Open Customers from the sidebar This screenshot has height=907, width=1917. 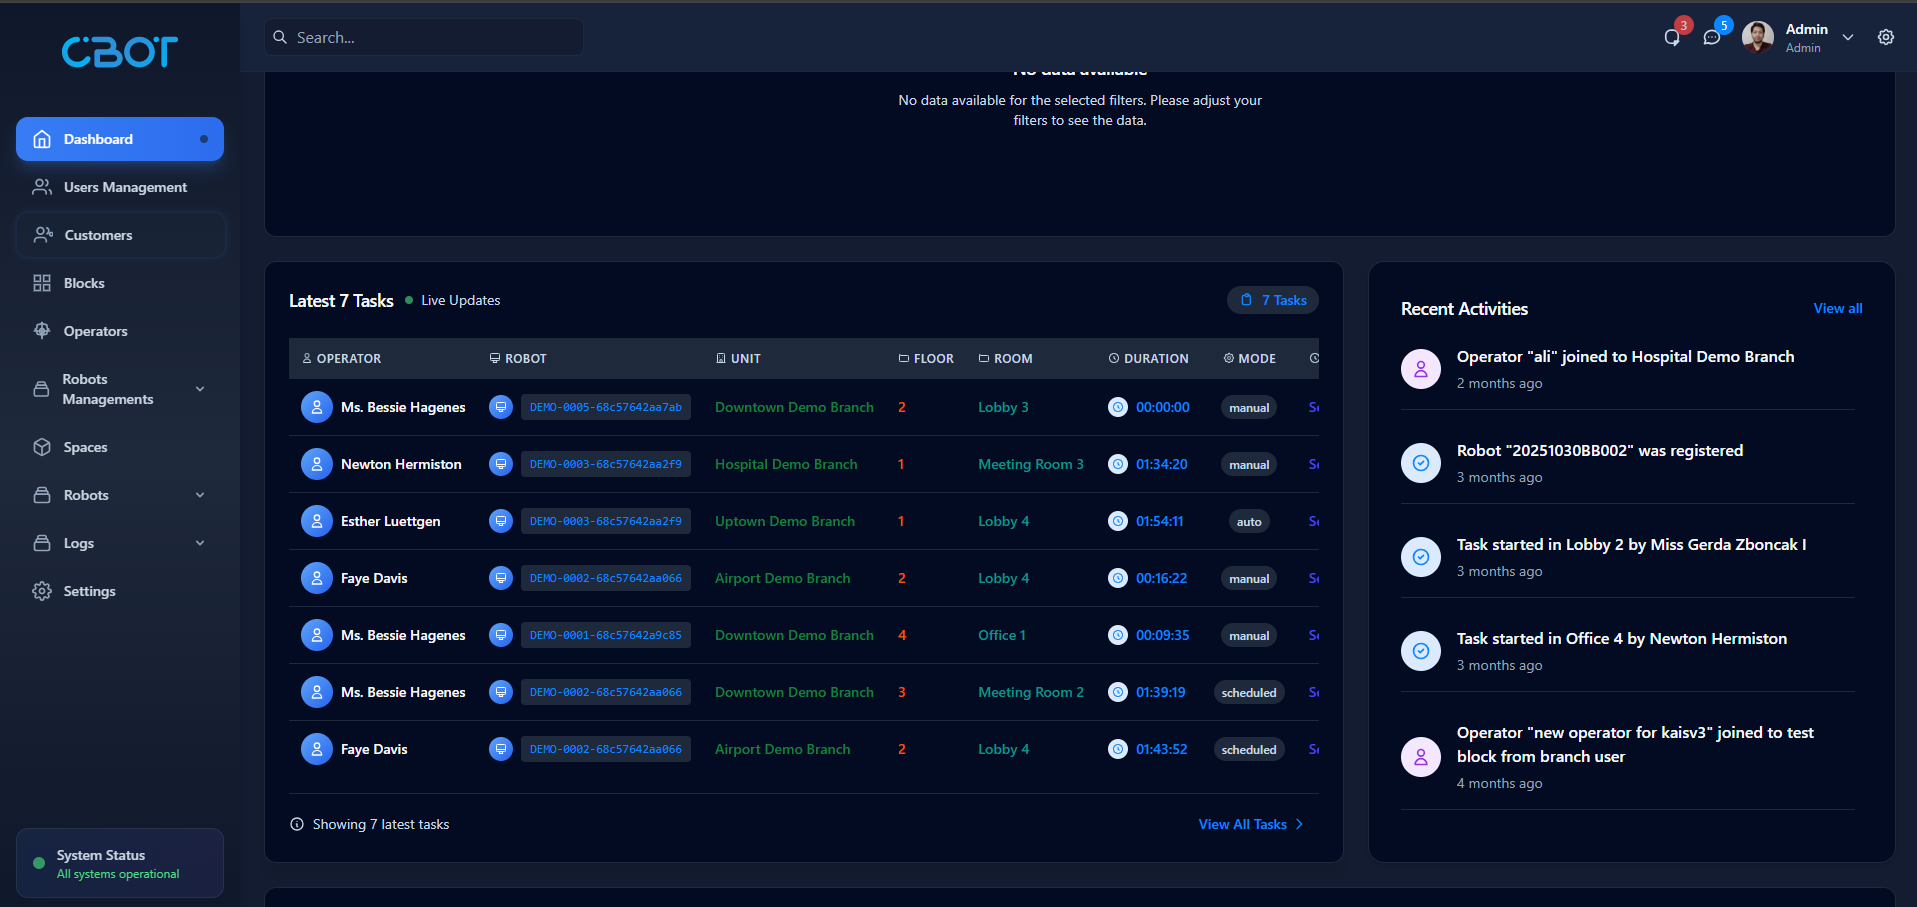coord(97,235)
